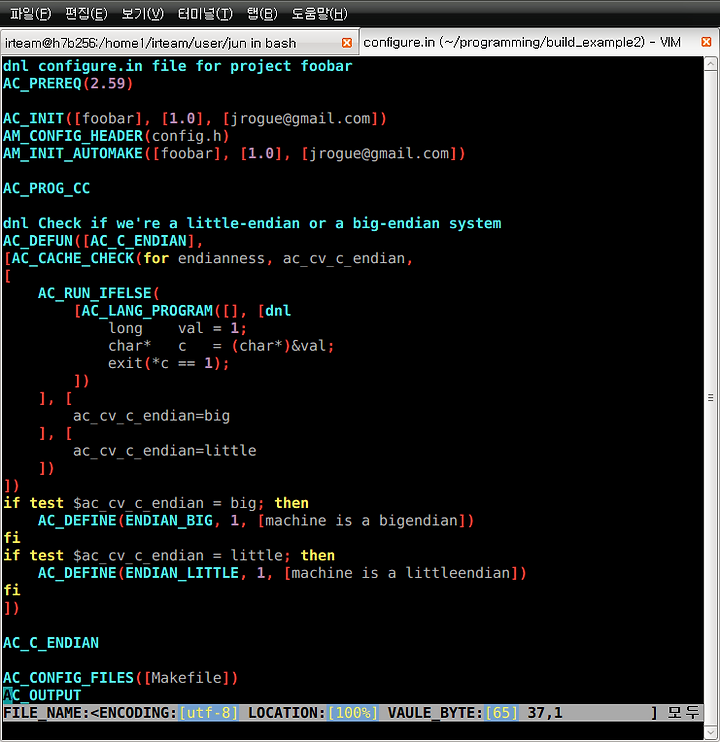Image resolution: width=720 pixels, height=742 pixels.
Task: Close the configure.in VIM tab
Action: (x=706, y=42)
